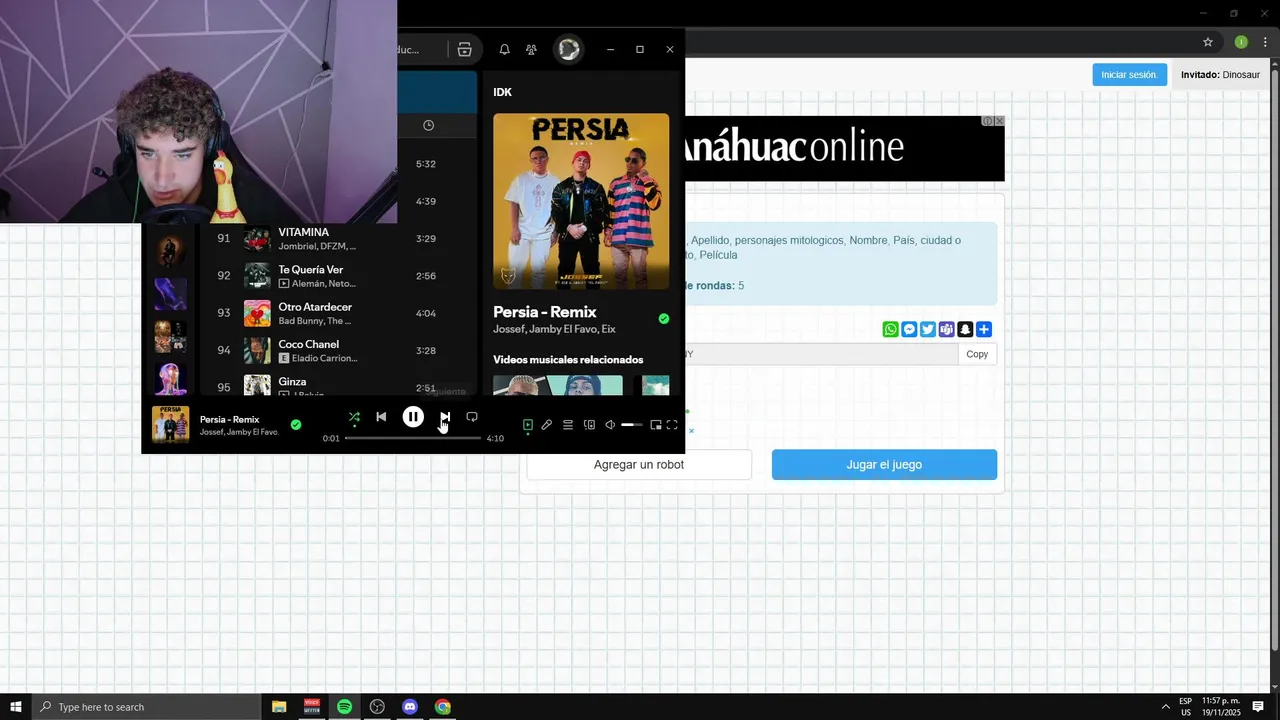Click Iniciar sesión button
The height and width of the screenshot is (720, 1280).
[1129, 75]
